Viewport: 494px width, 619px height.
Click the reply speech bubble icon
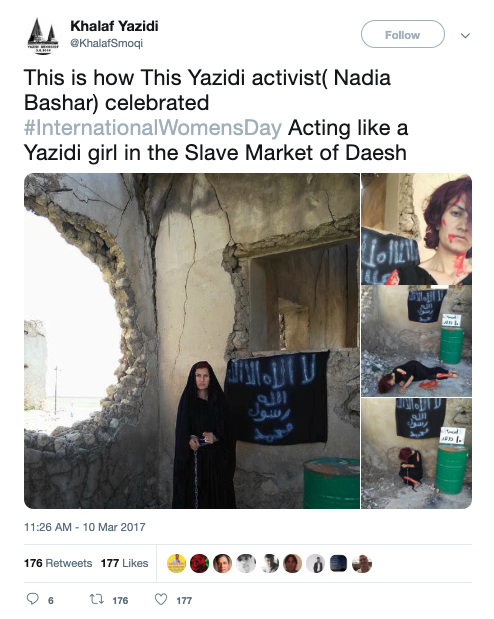pos(32,599)
